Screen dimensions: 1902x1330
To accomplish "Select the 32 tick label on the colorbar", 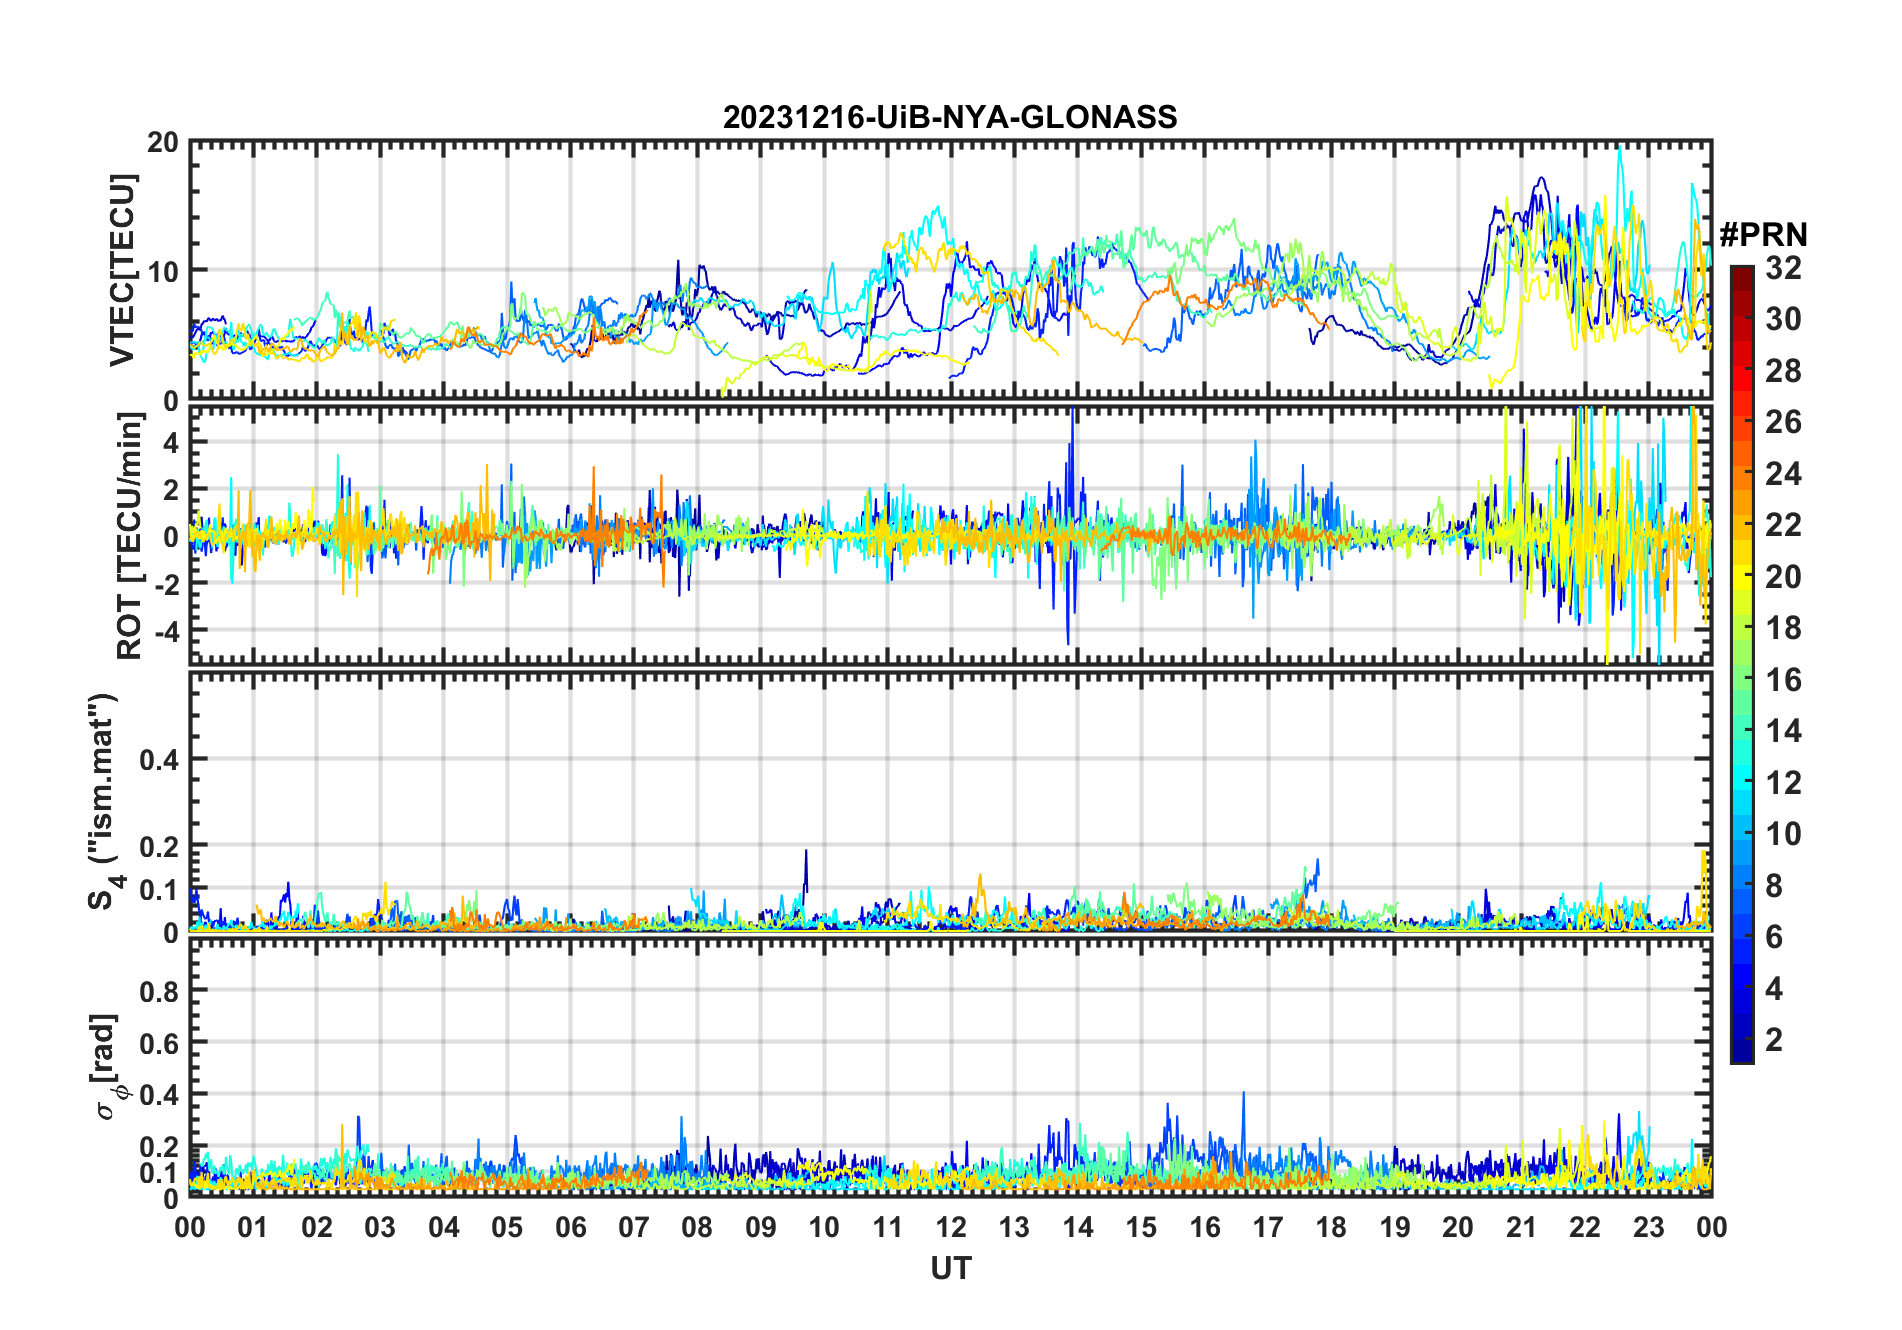I will 1783,268.
